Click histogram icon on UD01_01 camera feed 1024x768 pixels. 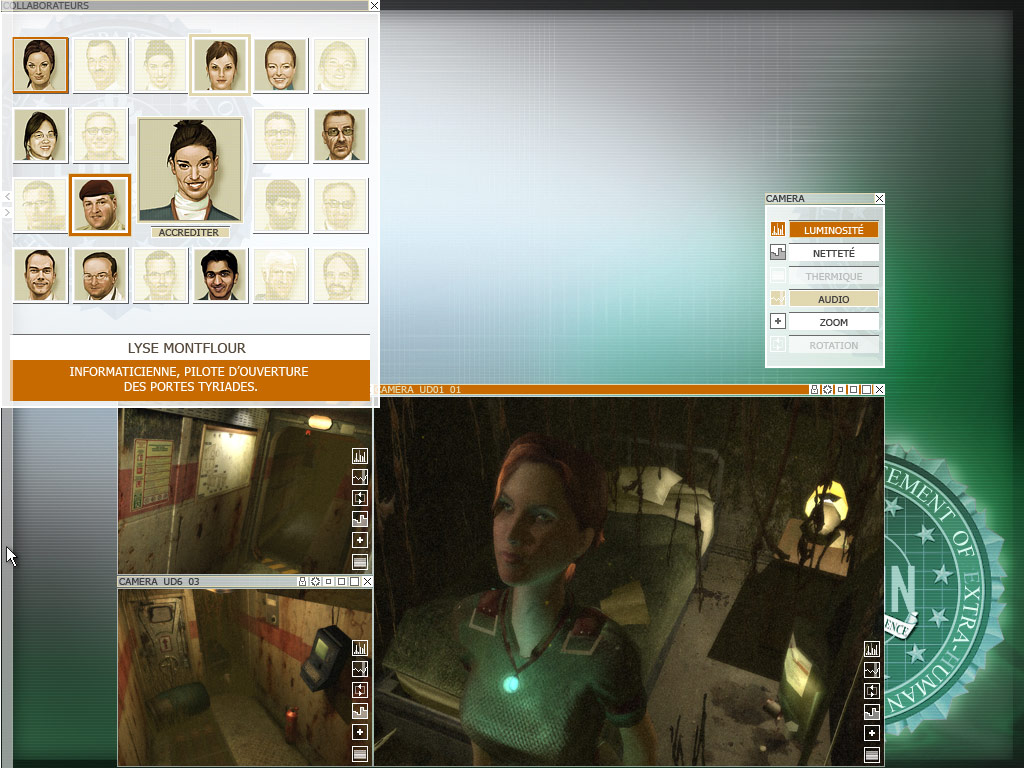click(871, 649)
